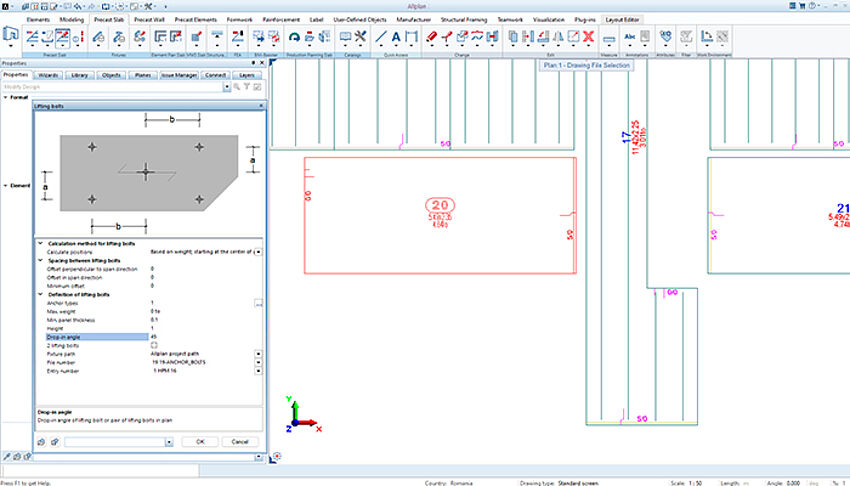Toggle the '2 lifting bolts' checkbox

pyautogui.click(x=153, y=345)
